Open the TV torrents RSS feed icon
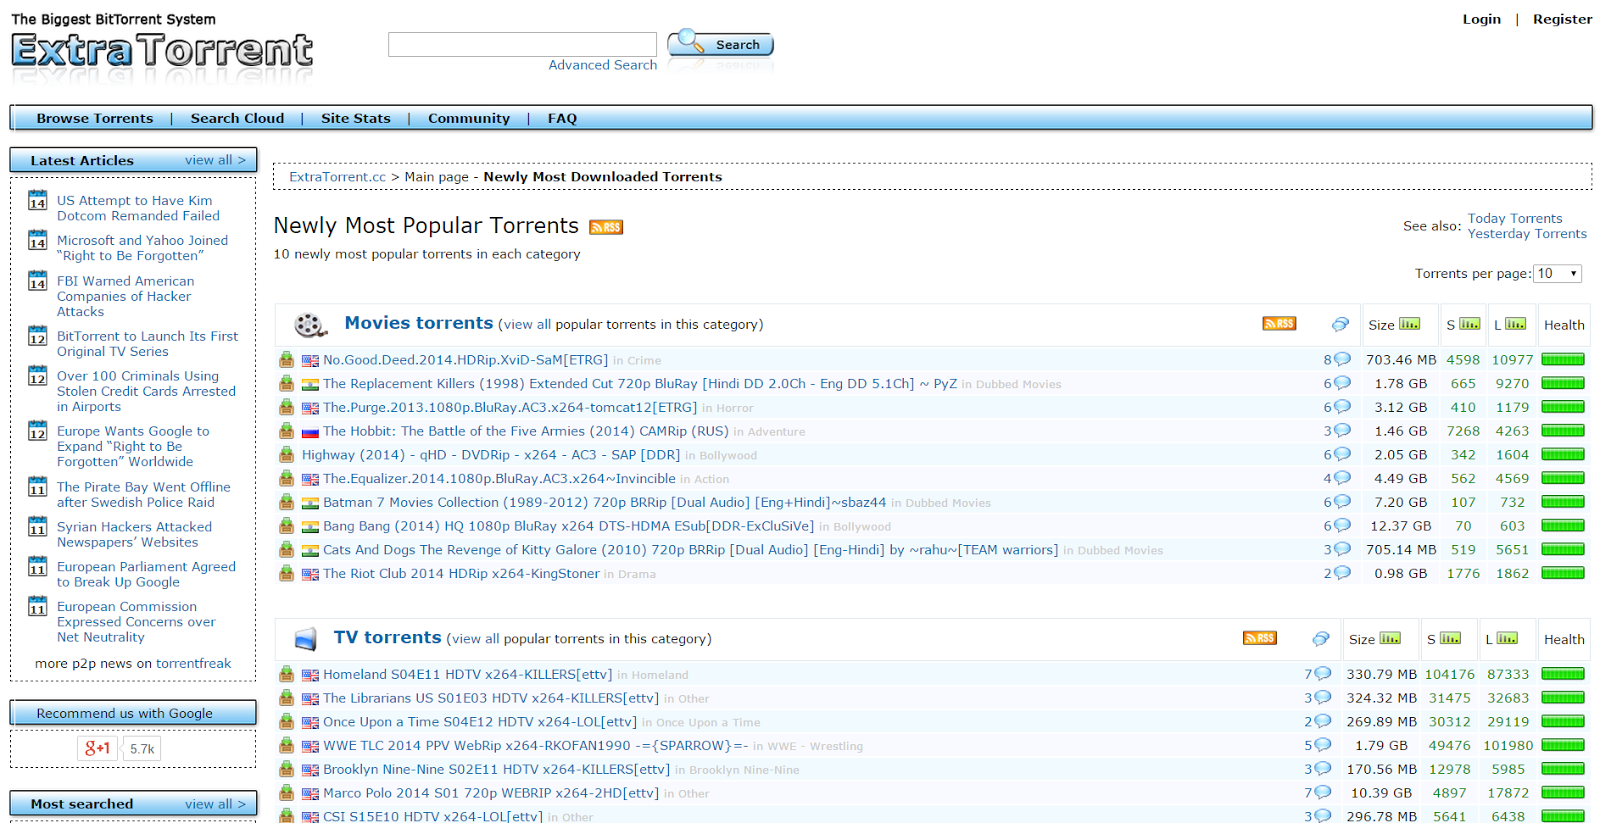 tap(1260, 638)
